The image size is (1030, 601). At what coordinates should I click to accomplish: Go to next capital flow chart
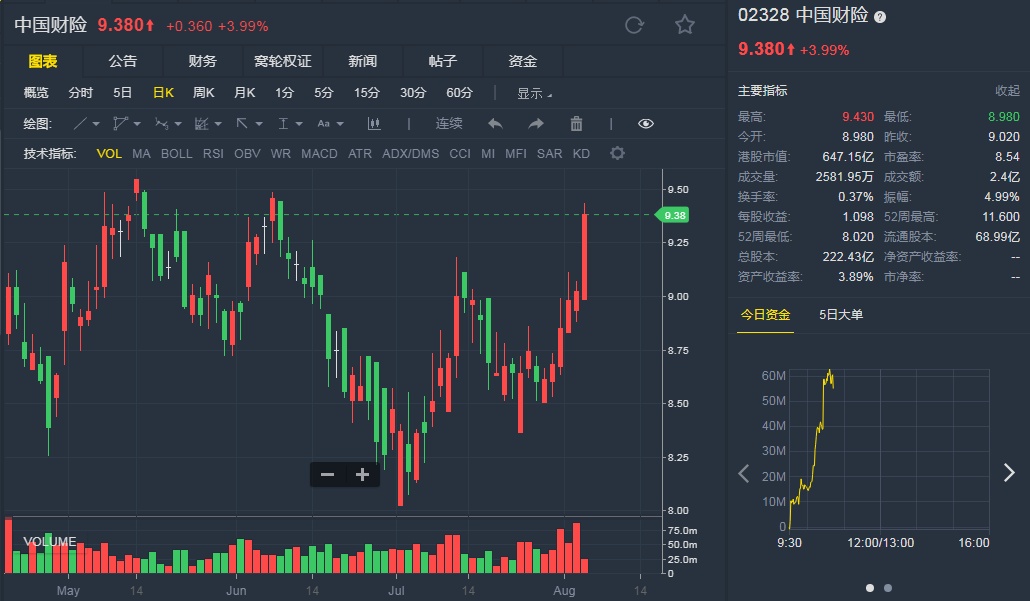coord(1008,473)
